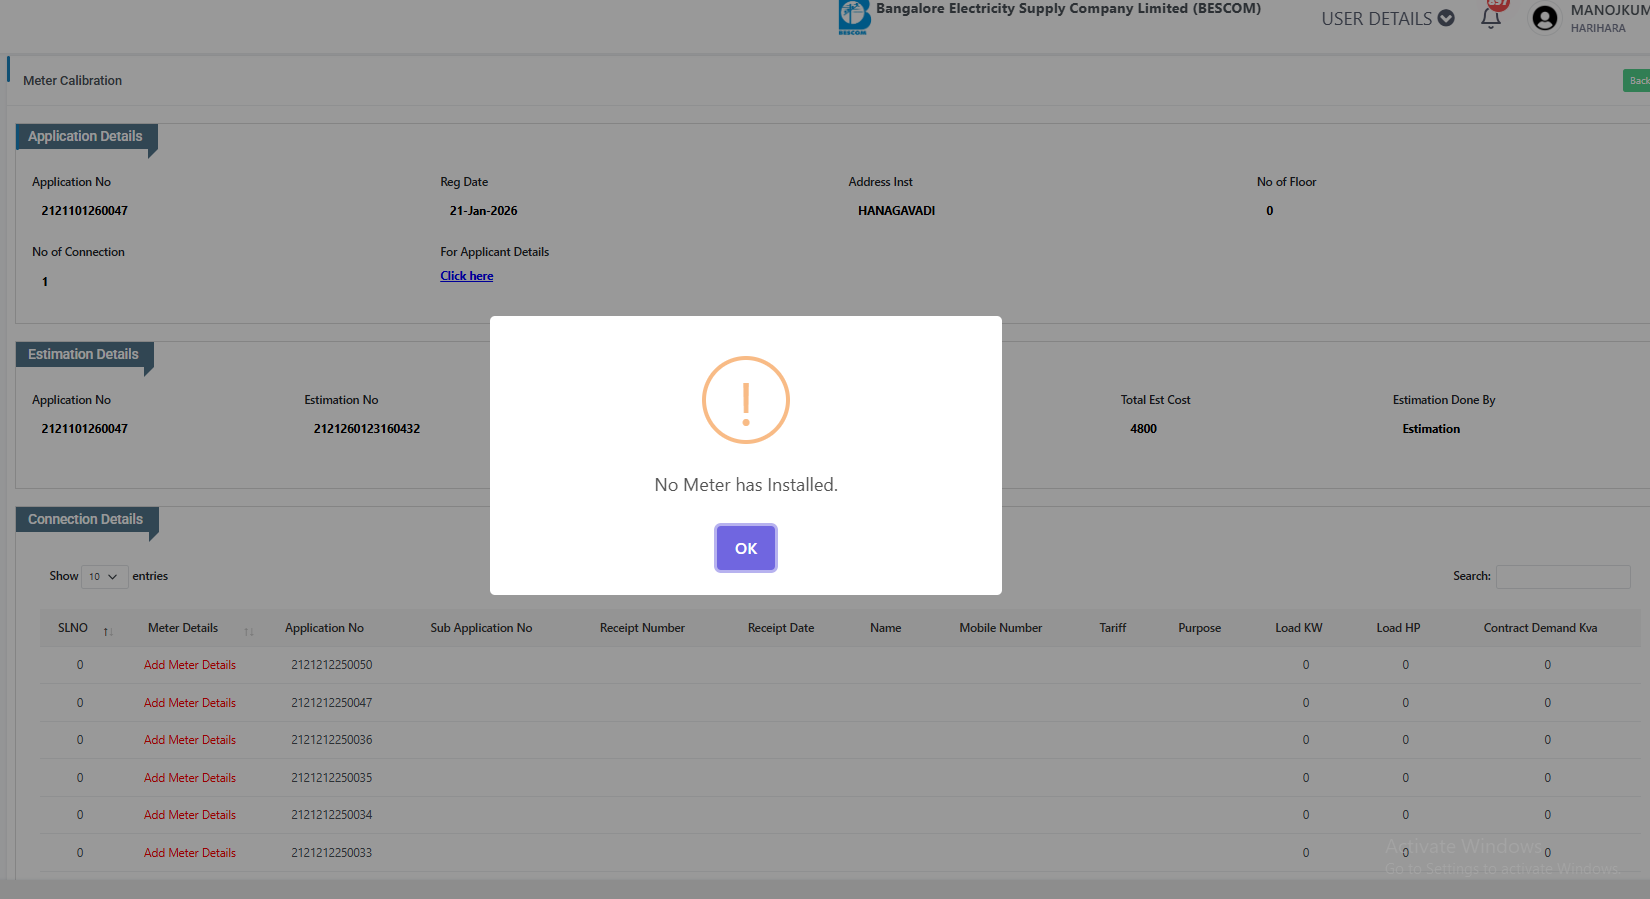Select the Application Details section tab
The width and height of the screenshot is (1650, 899).
(x=85, y=137)
